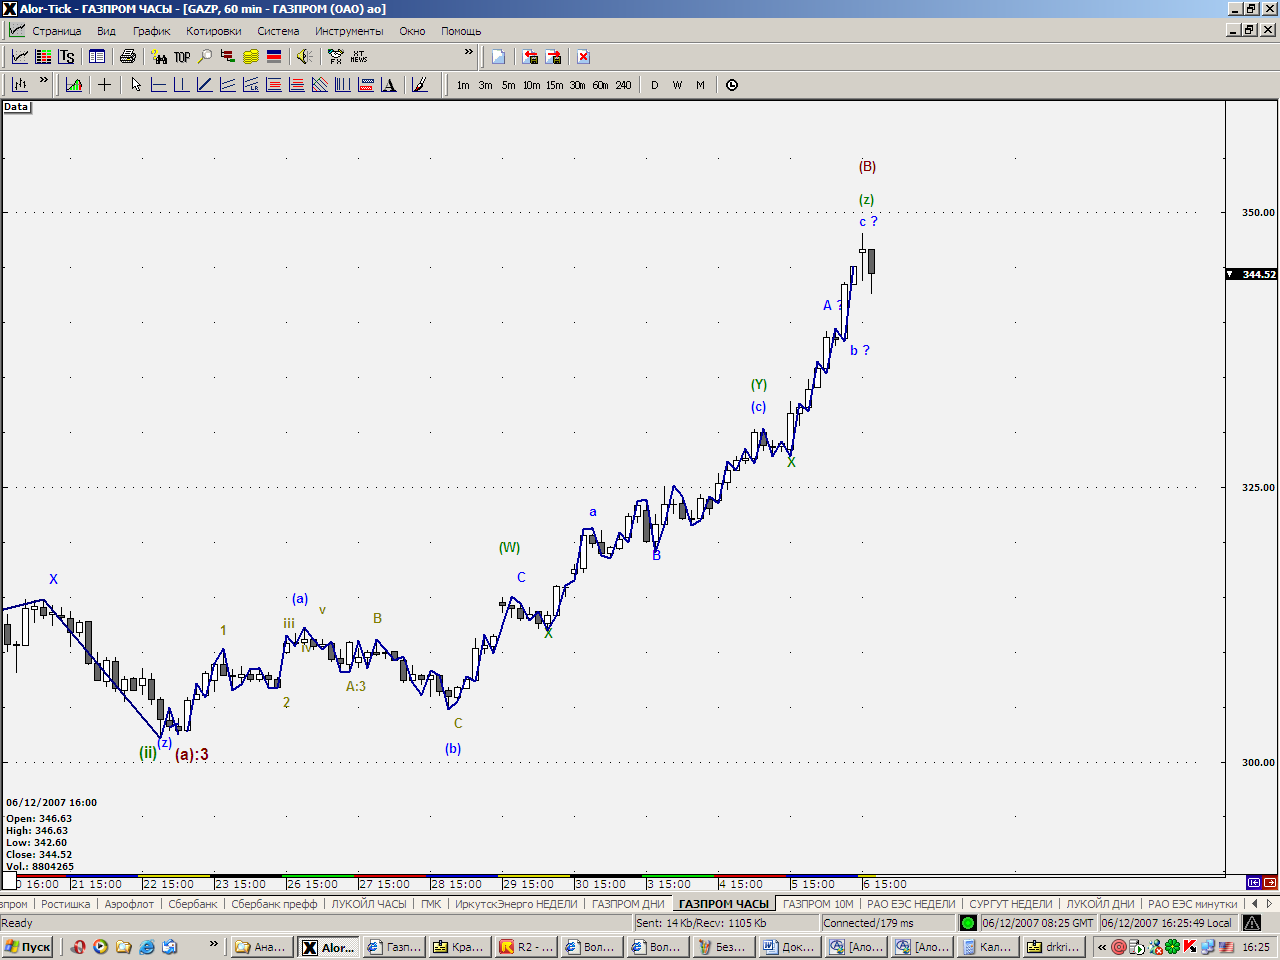This screenshot has height=960, width=1280.
Task: Switch to daily D timeframe
Action: (x=655, y=85)
